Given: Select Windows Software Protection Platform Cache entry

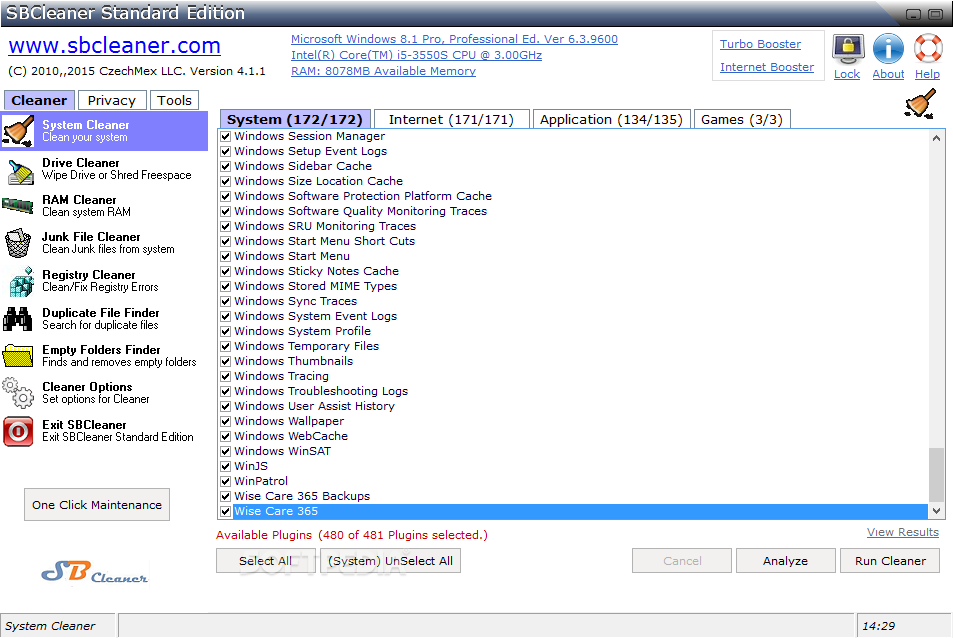Looking at the screenshot, I should 363,196.
